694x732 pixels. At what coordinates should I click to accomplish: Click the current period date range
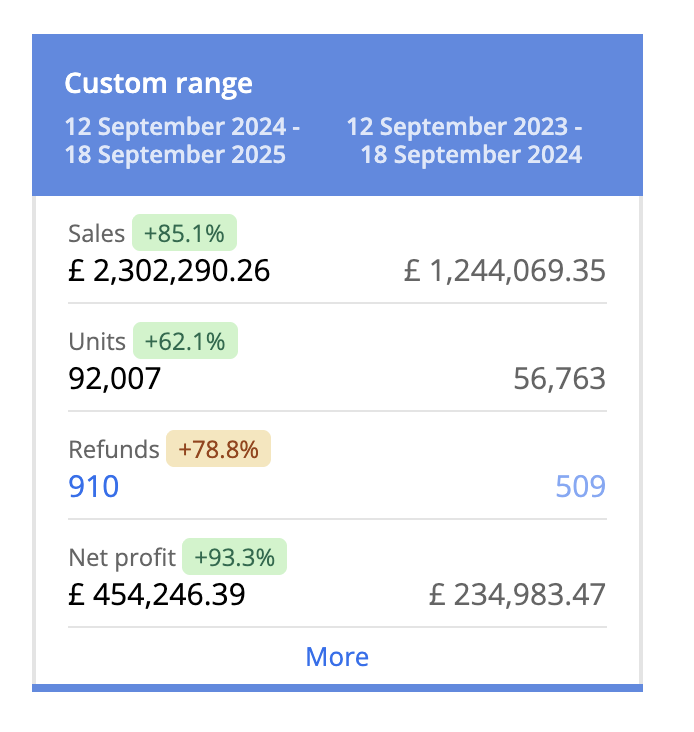point(181,141)
